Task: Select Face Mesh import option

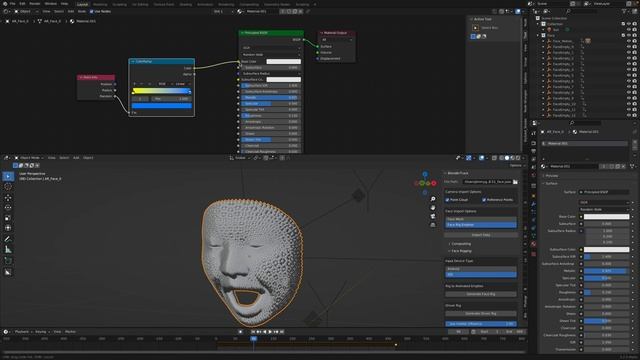Action: 481,219
